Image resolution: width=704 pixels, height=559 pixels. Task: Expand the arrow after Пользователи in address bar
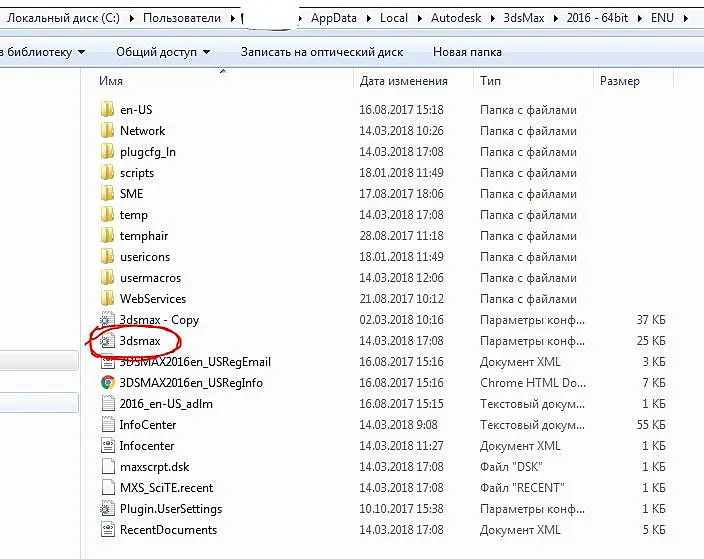click(x=233, y=18)
